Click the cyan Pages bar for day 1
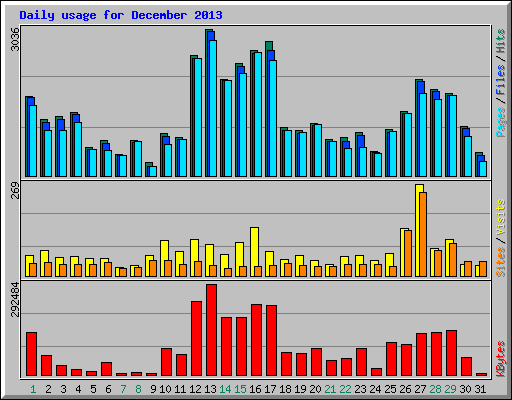Viewport: 512px width, 400px height. coord(33,141)
